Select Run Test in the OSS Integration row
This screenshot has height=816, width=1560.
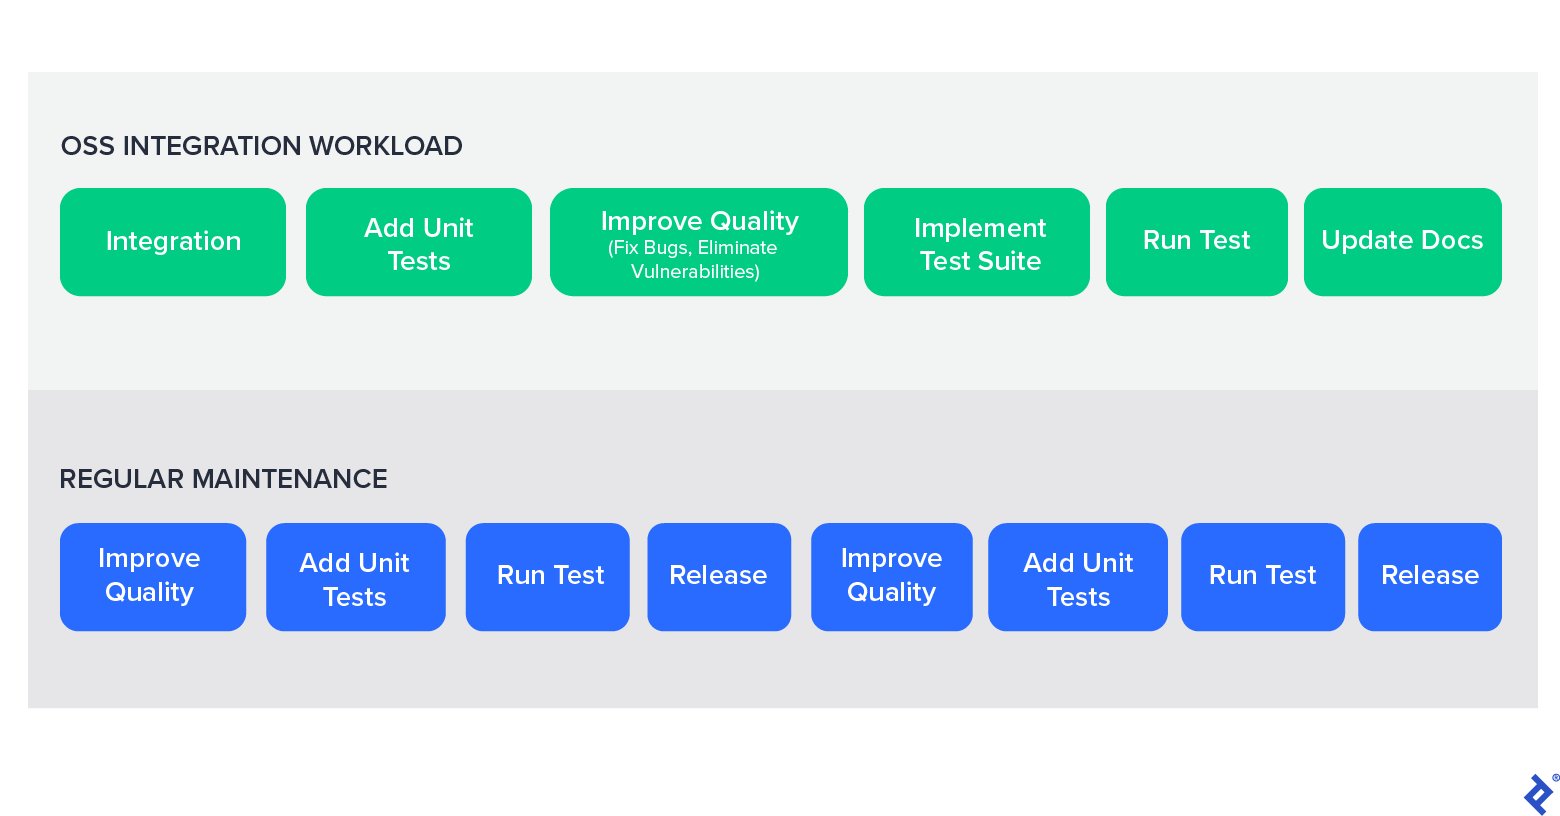[1196, 241]
